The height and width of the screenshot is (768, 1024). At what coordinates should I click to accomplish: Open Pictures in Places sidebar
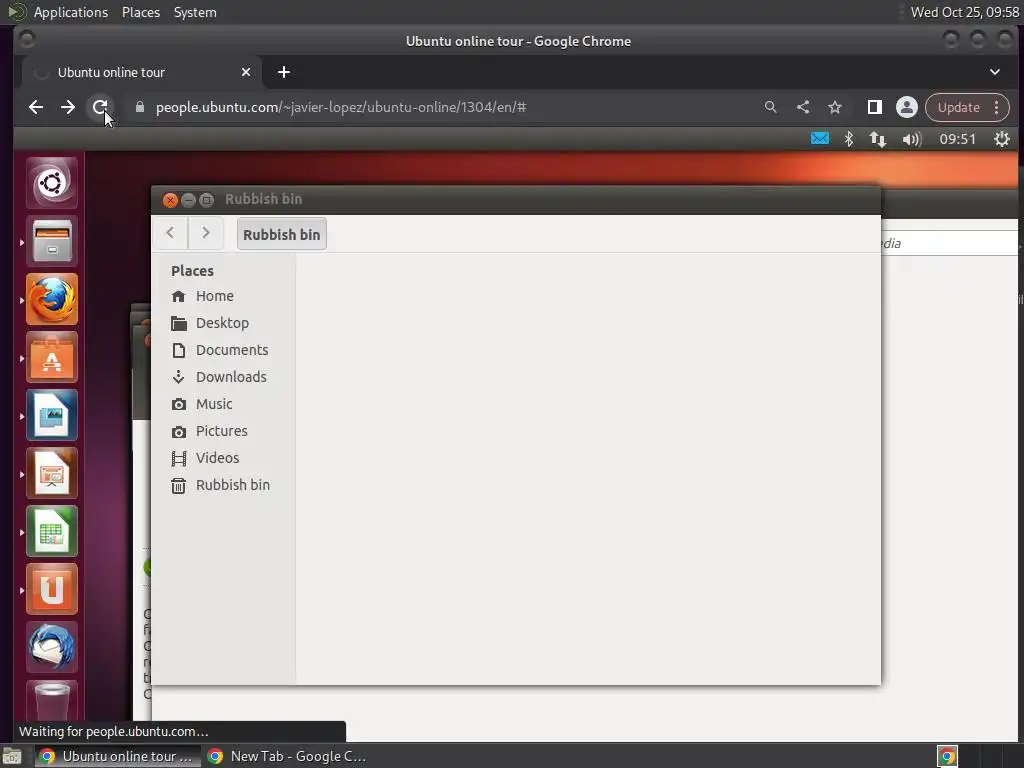coord(223,431)
